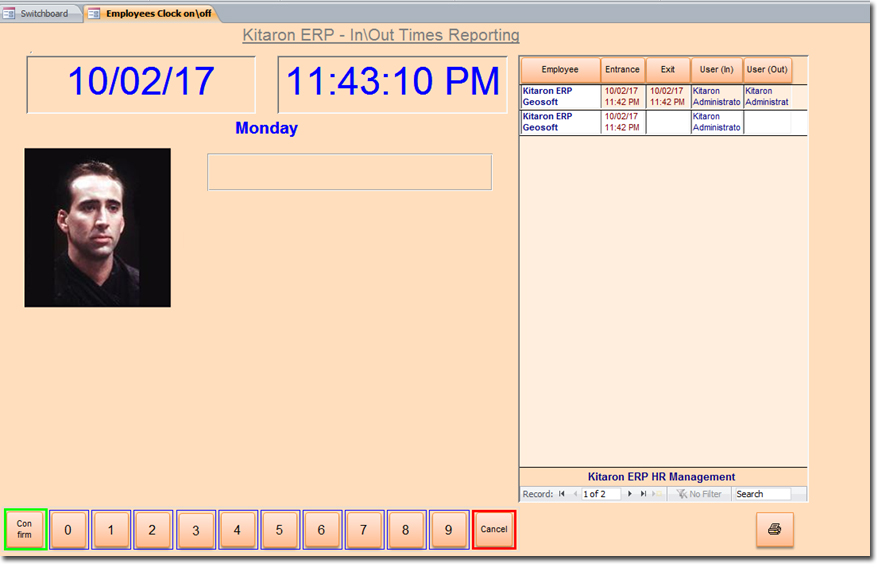Click the employee photo

[x=97, y=228]
